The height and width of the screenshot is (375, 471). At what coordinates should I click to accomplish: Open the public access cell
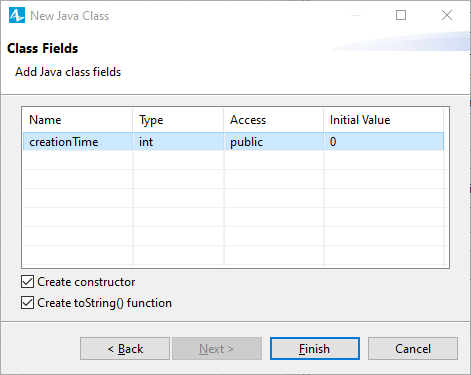coord(274,142)
